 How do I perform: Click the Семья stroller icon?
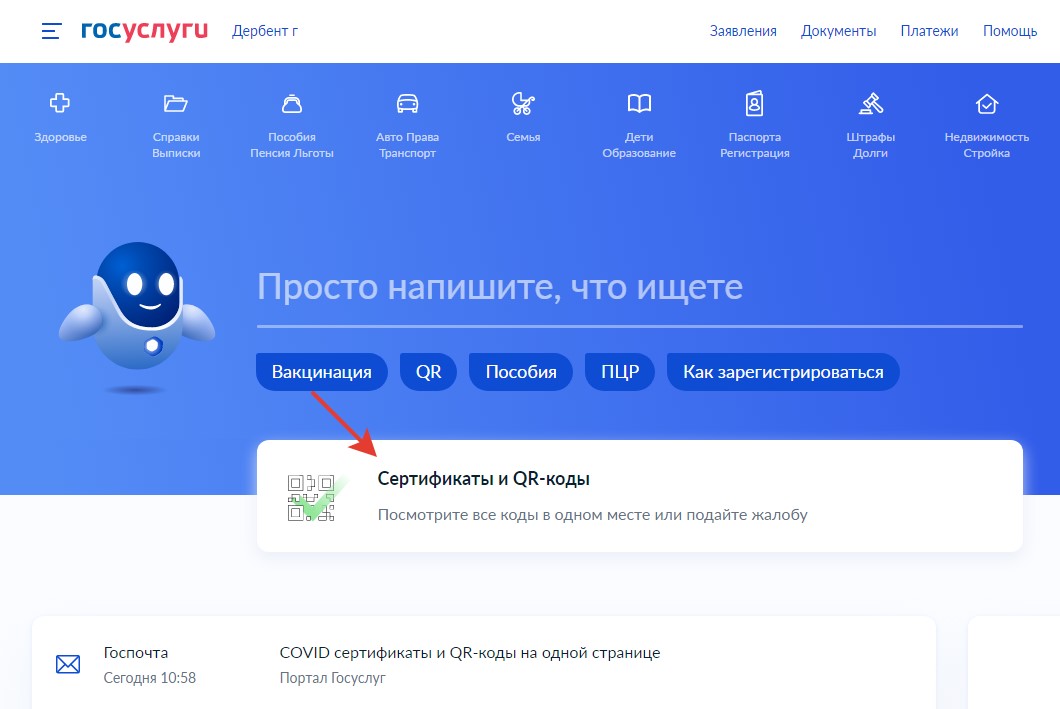[523, 103]
